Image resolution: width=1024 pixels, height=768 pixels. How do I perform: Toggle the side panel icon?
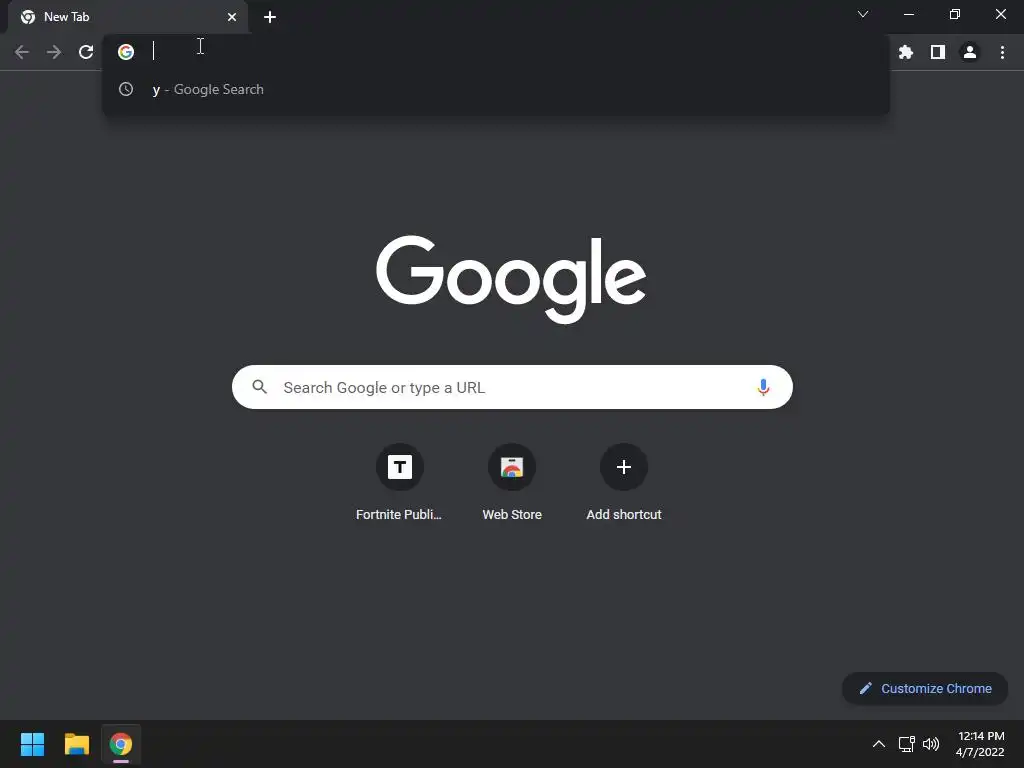point(938,52)
